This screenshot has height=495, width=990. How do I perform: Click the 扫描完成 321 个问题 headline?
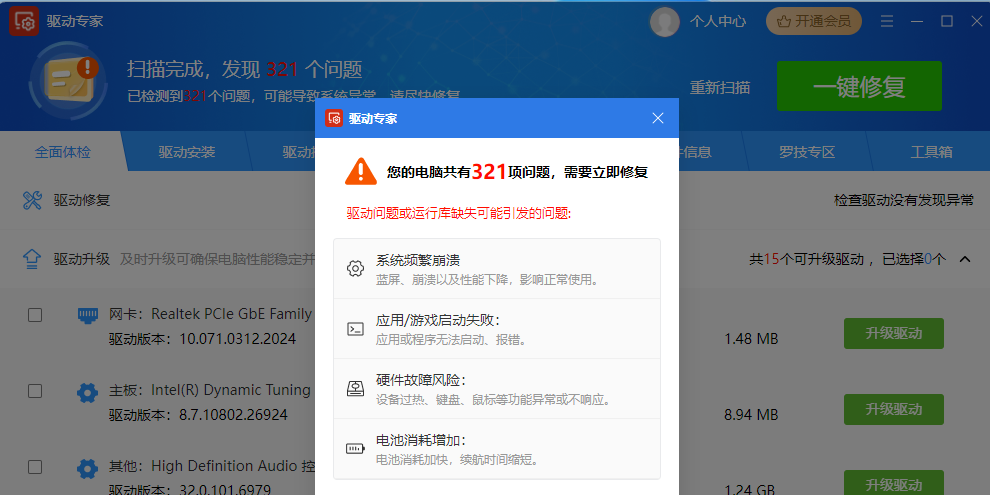(244, 69)
